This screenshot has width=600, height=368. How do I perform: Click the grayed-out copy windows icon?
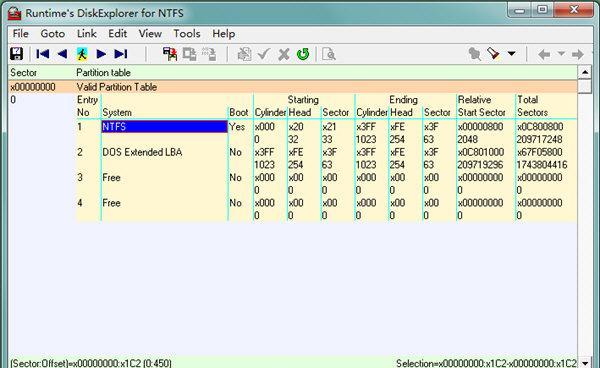pos(189,54)
